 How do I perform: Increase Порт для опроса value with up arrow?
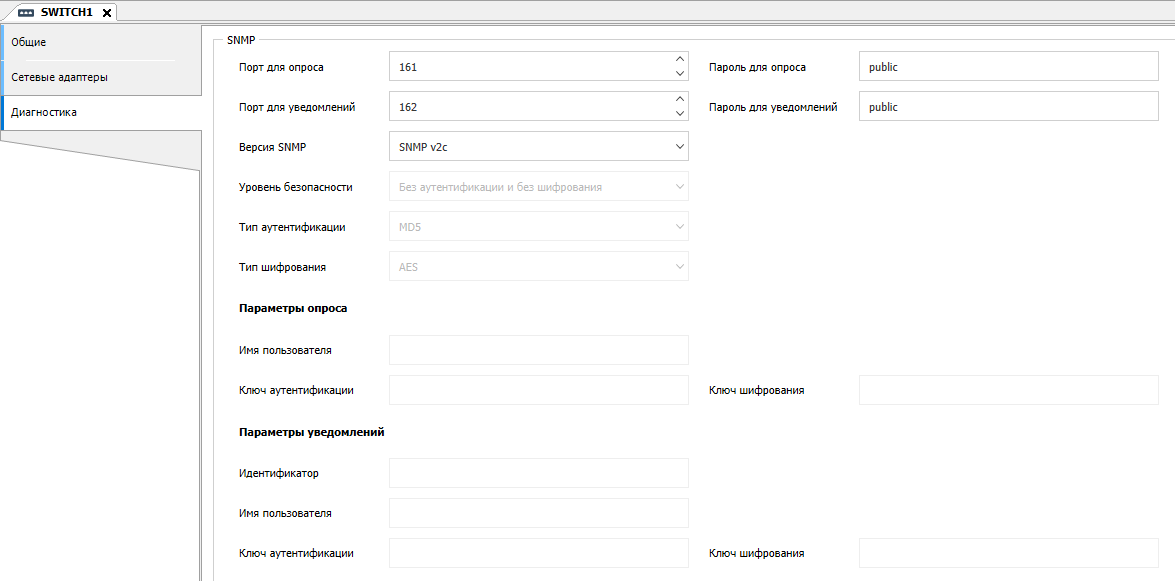coord(680,59)
